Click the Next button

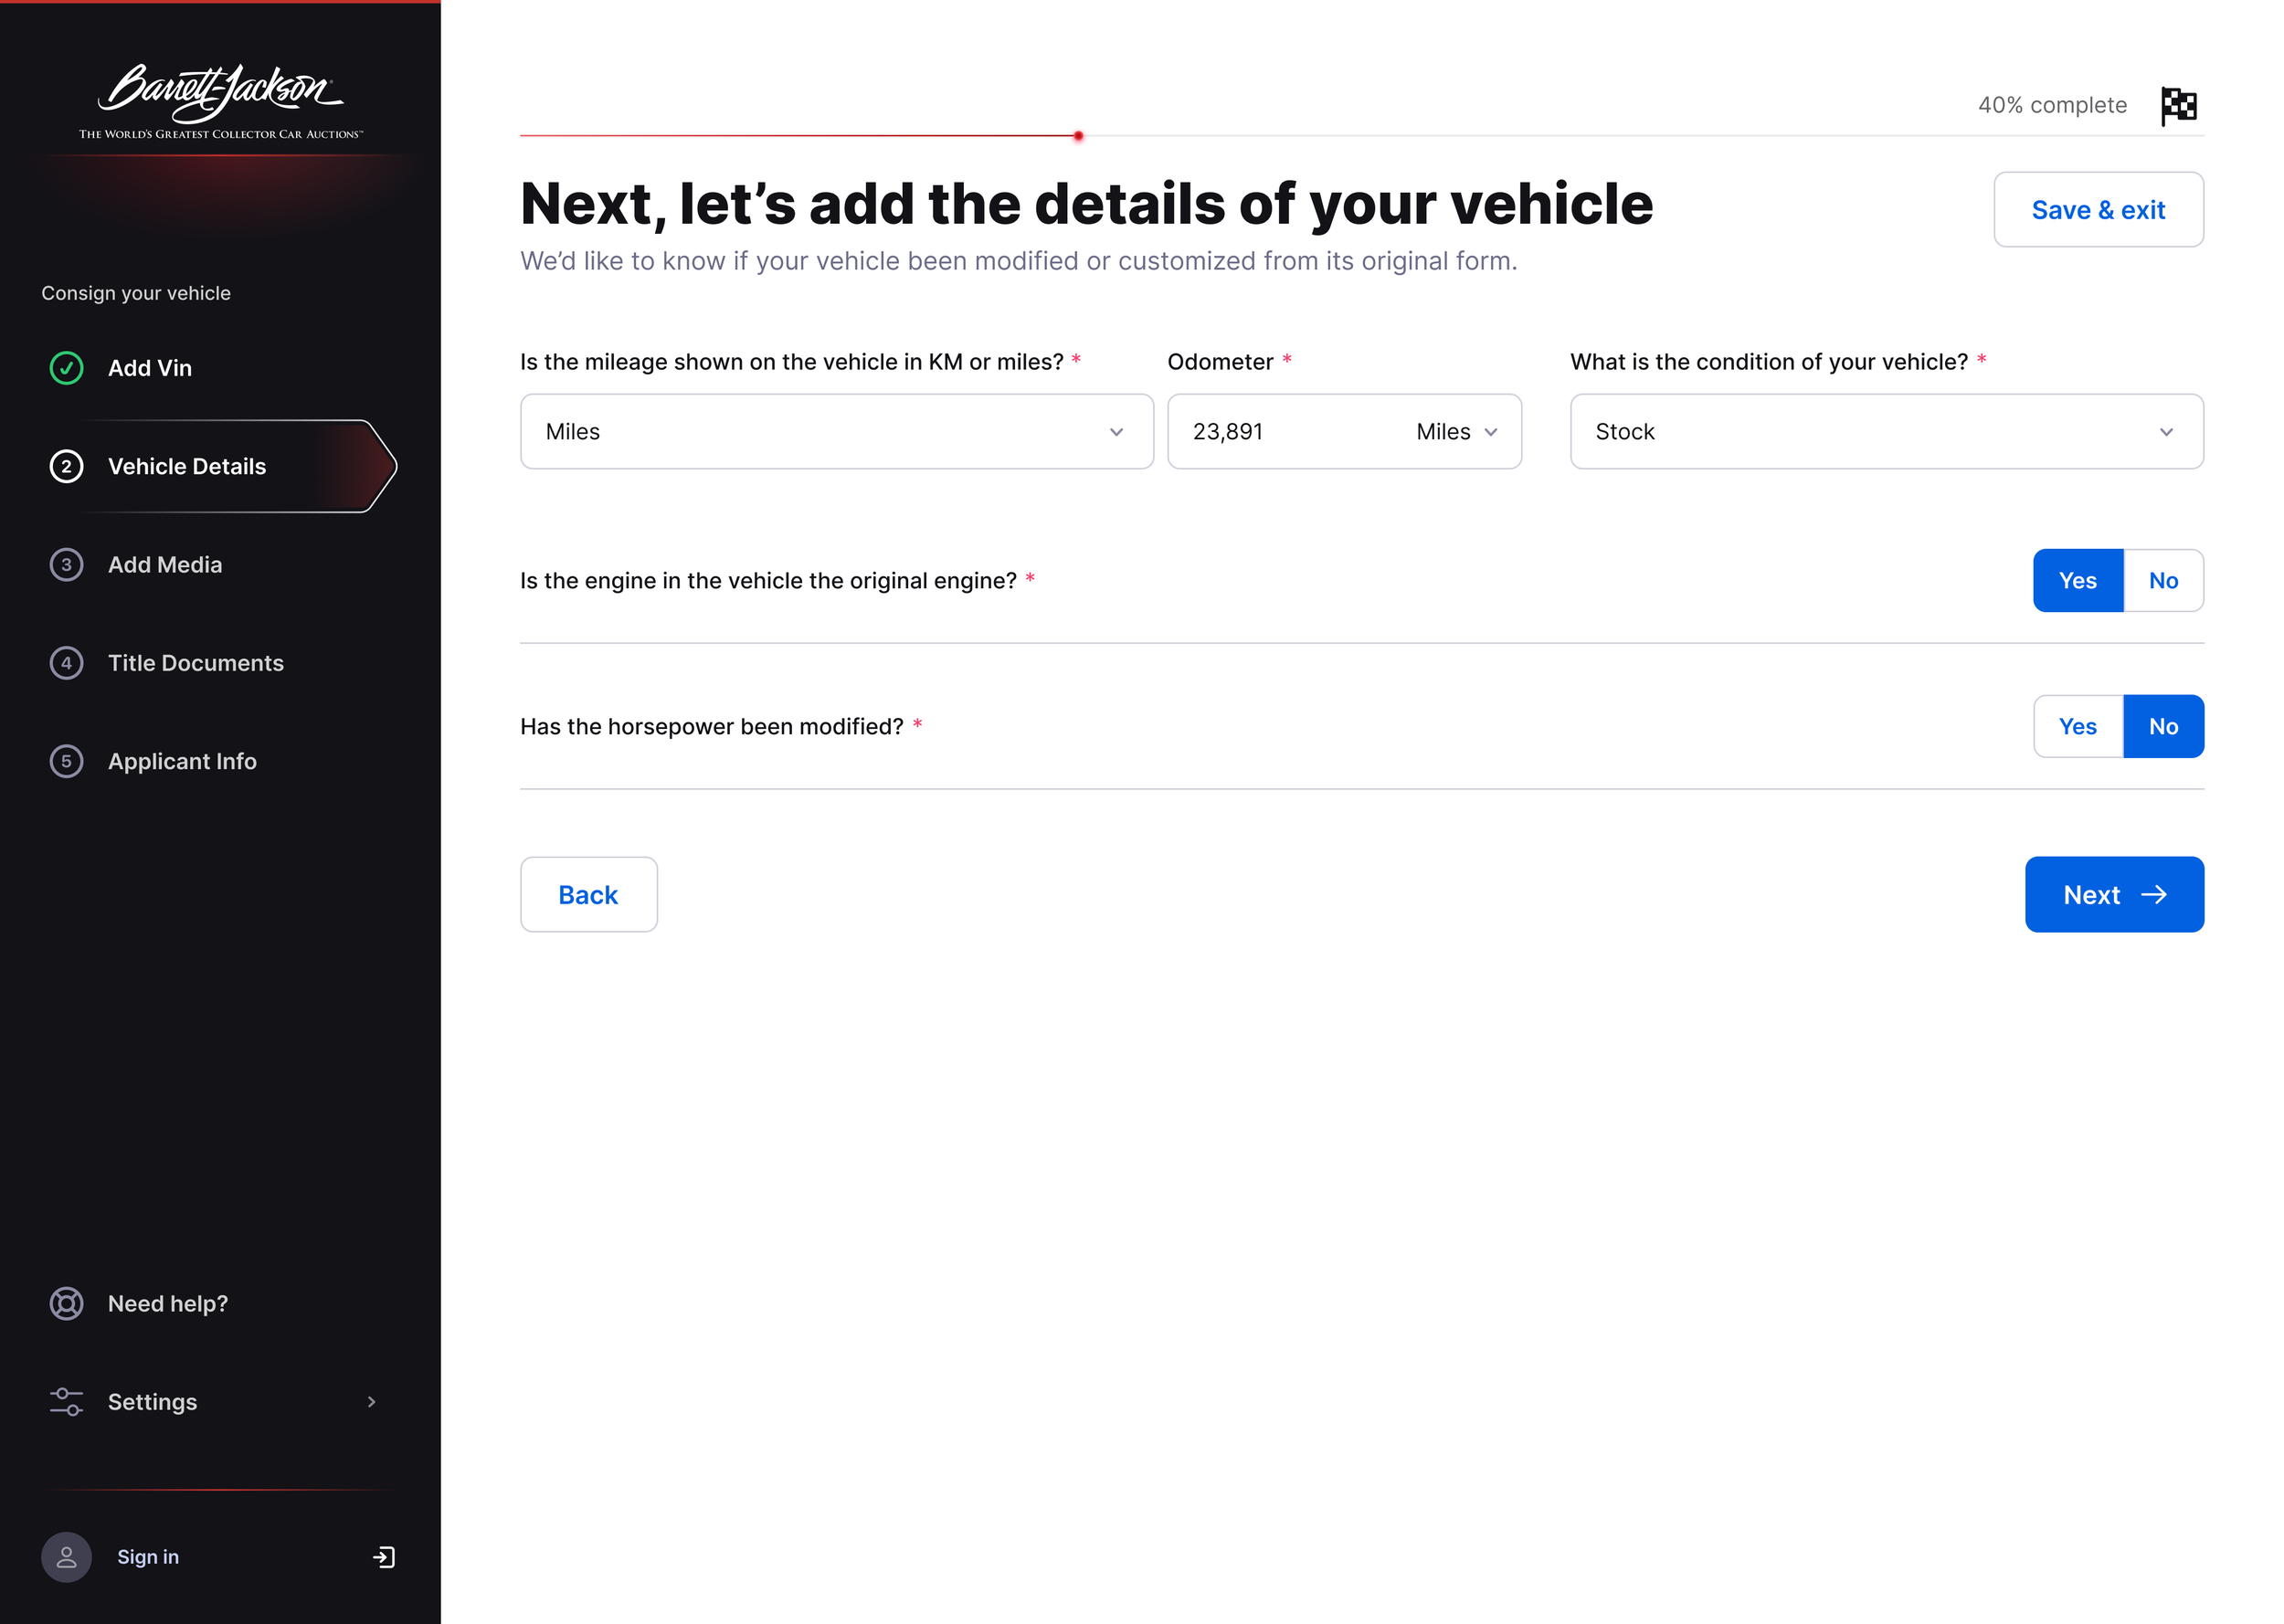pyautogui.click(x=2114, y=894)
